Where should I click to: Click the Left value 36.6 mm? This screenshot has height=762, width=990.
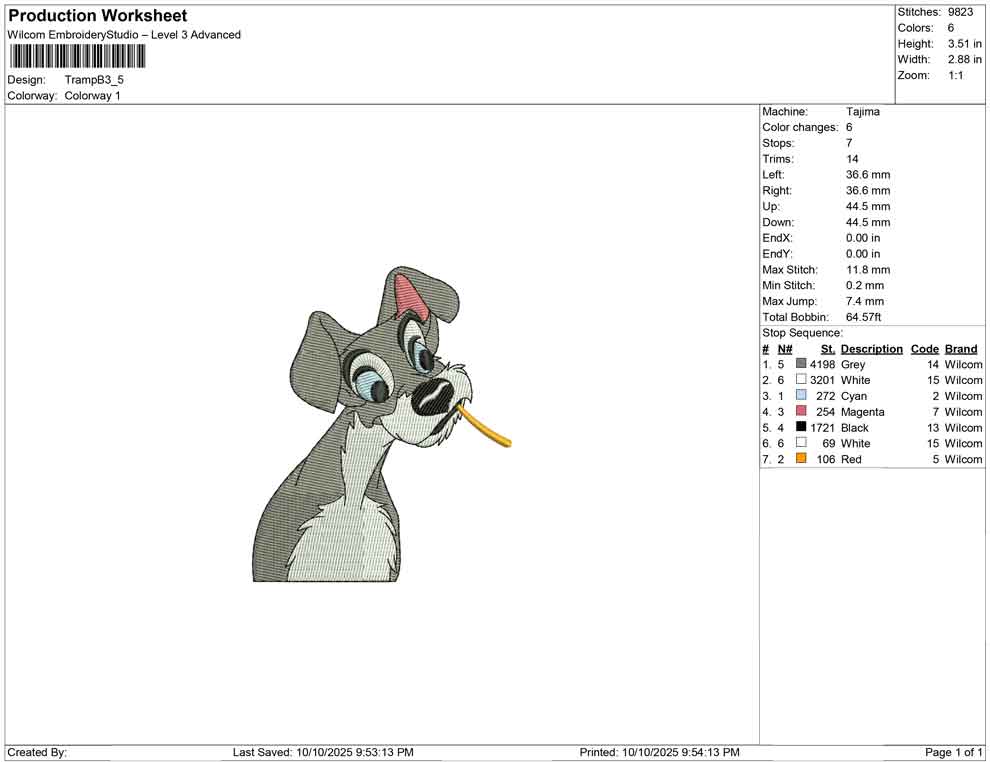coord(868,174)
